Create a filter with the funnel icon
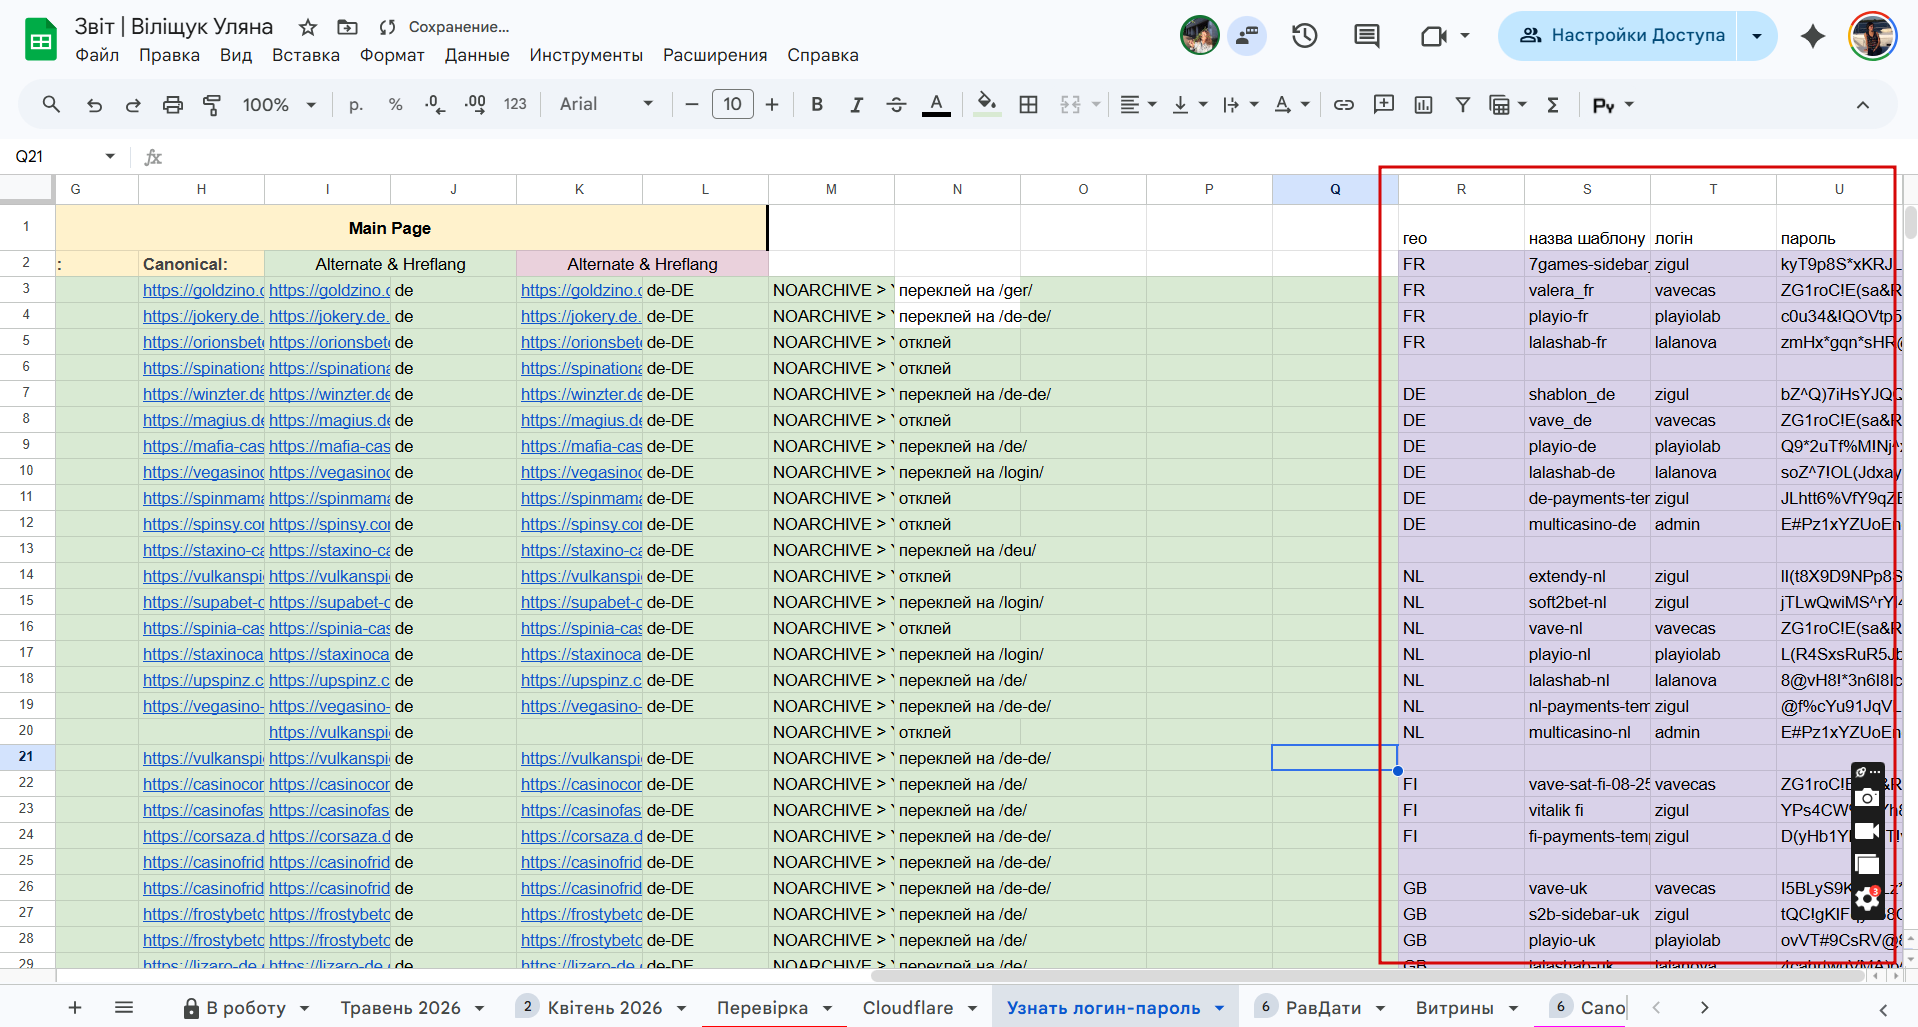Viewport: 1918px width, 1027px height. pyautogui.click(x=1462, y=105)
